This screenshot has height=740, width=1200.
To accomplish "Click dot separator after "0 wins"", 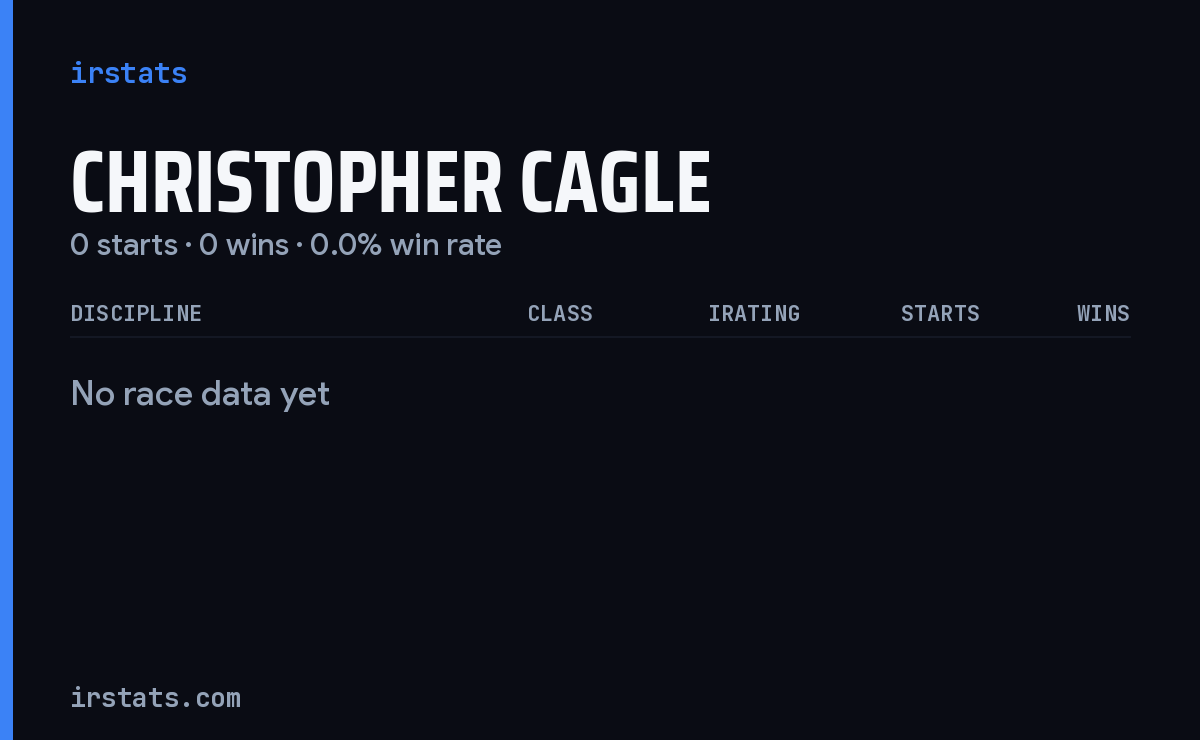I will 299,245.
